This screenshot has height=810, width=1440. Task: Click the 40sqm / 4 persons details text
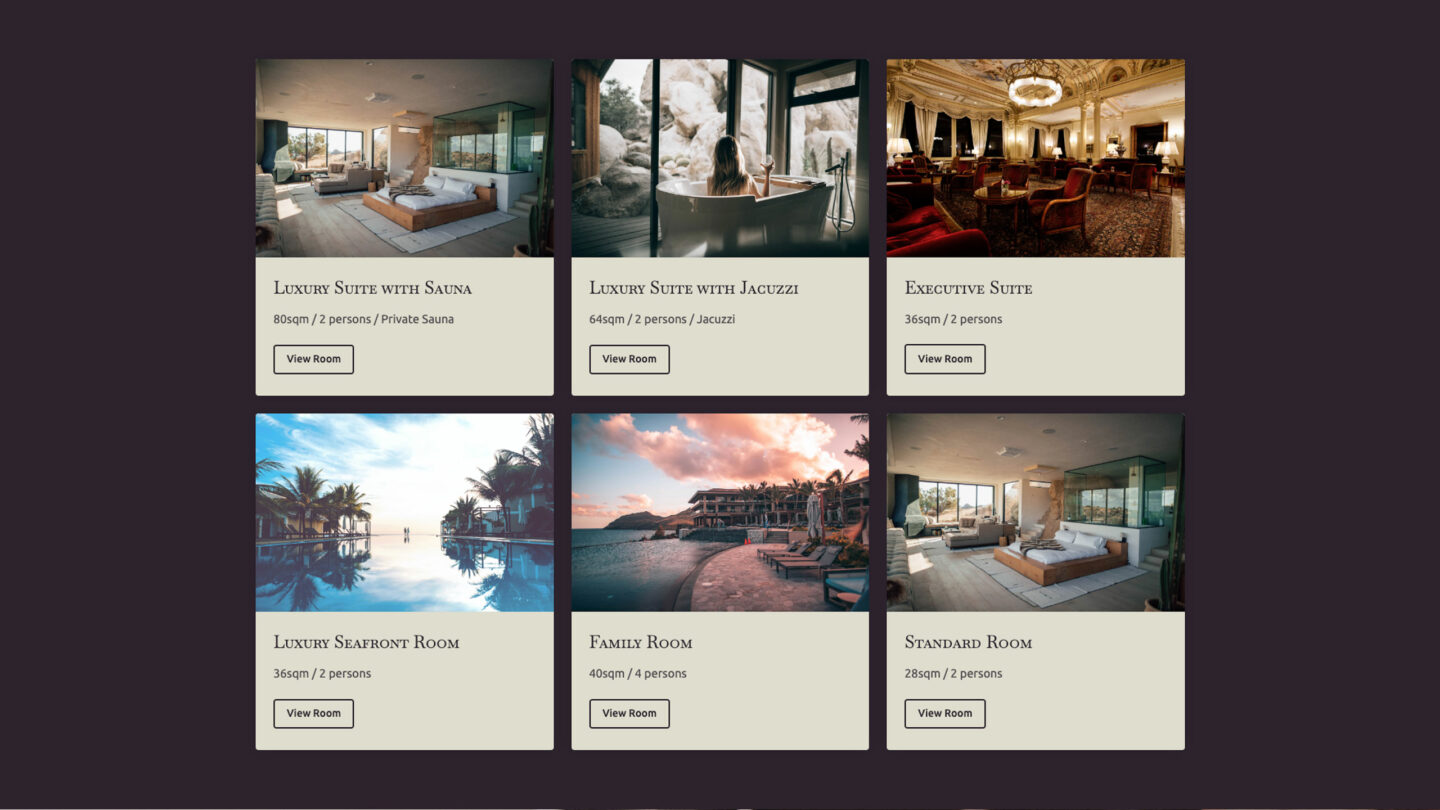coord(637,673)
